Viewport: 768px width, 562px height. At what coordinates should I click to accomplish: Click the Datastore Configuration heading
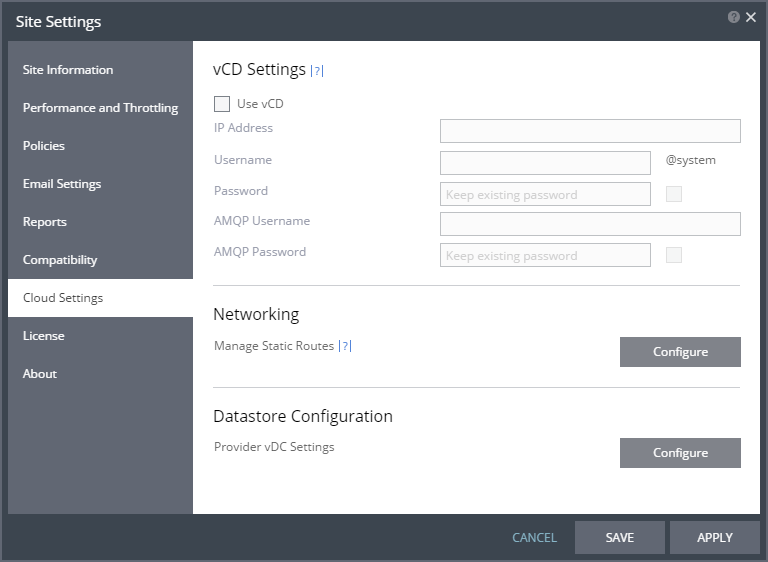(x=303, y=416)
